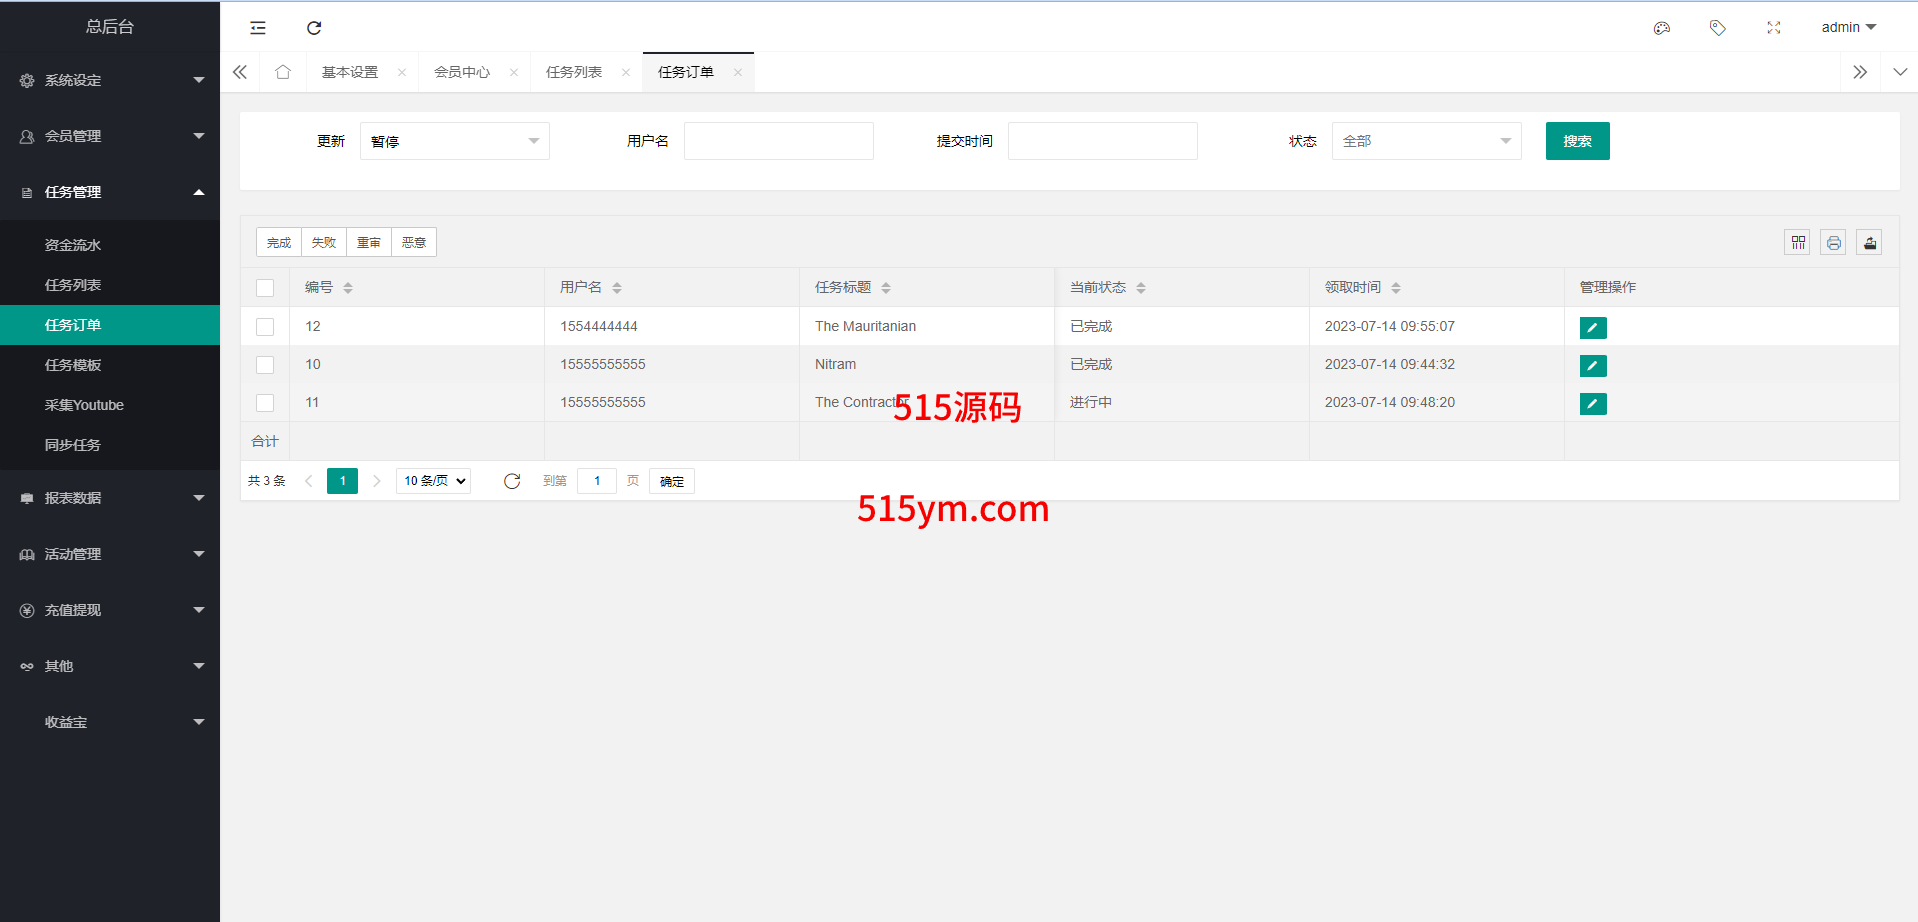Image resolution: width=1918 pixels, height=922 pixels.
Task: Open 任务模板 in the sidebar menu
Action: click(x=73, y=365)
